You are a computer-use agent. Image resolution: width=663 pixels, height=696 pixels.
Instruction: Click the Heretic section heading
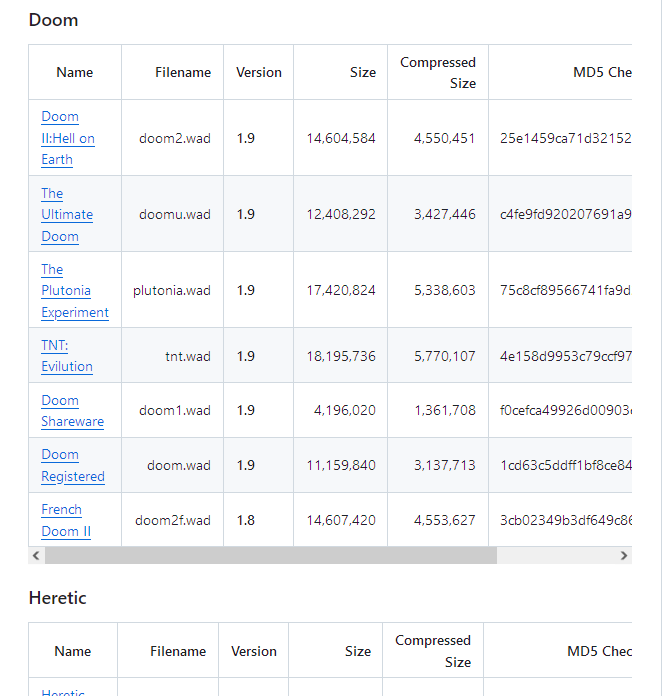[x=58, y=598]
